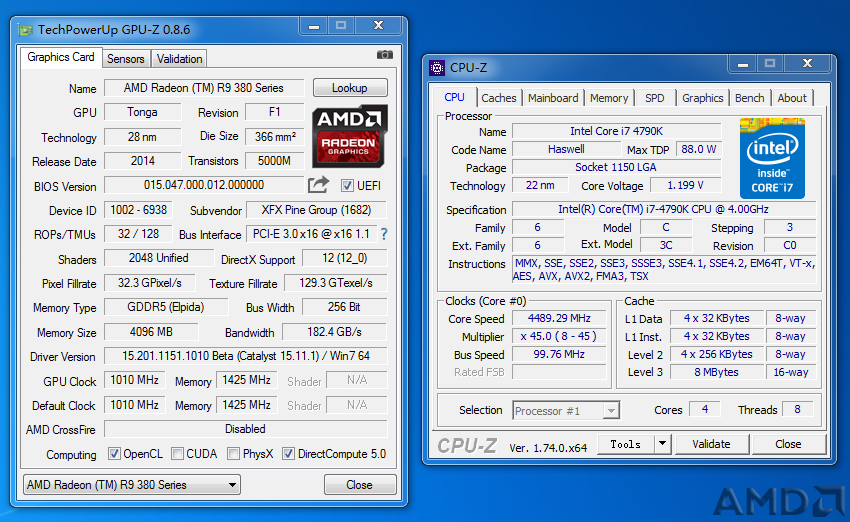Click the Cores value 4

tap(705, 409)
